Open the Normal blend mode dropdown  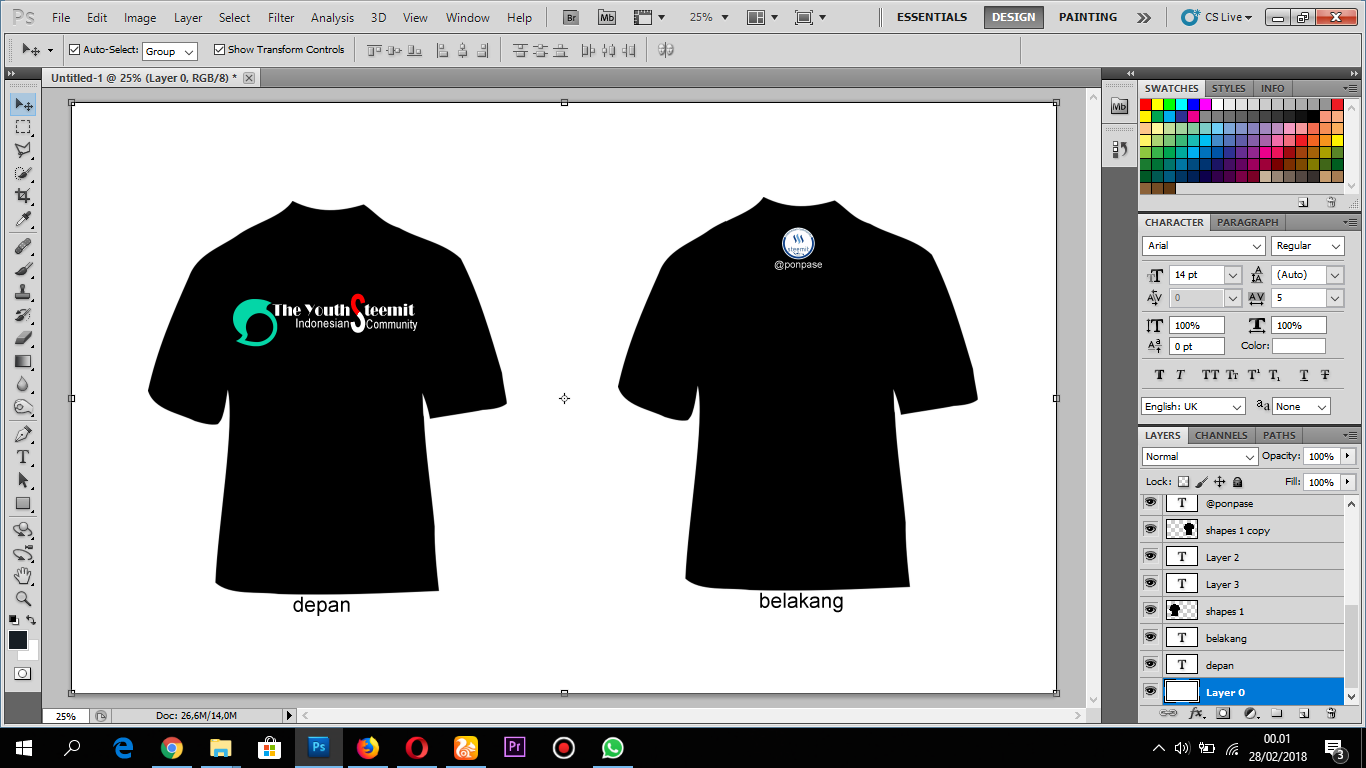(1200, 457)
